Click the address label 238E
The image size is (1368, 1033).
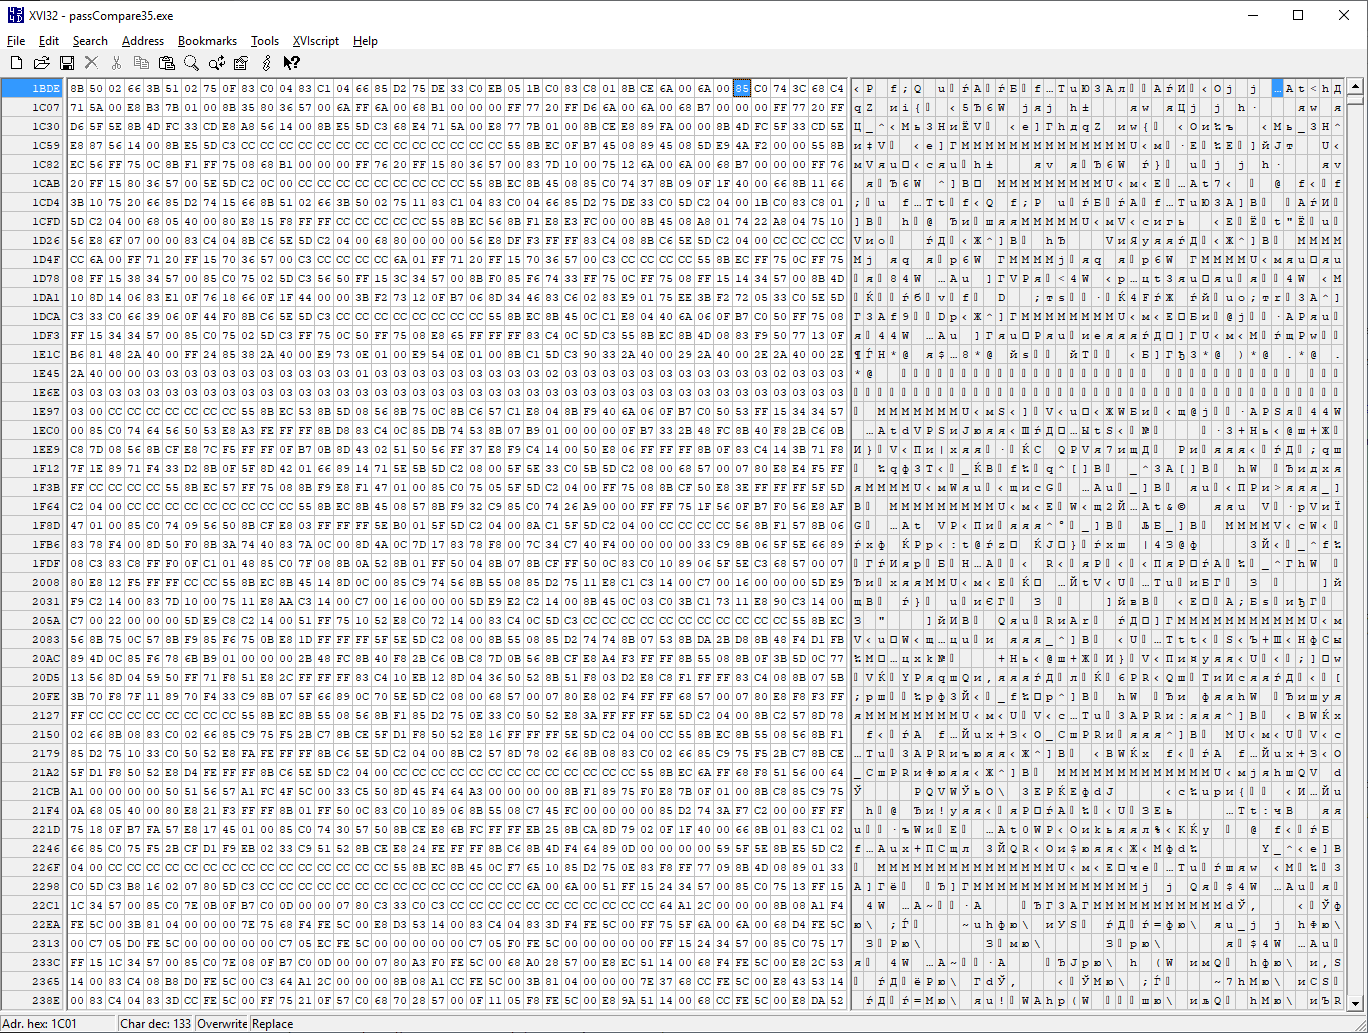46,1000
